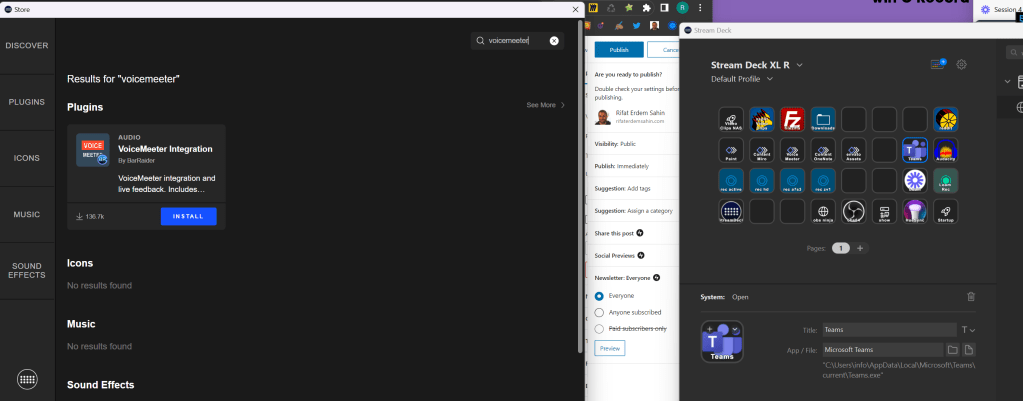
Task: Click the Publish: Immediately setting
Action: point(622,166)
